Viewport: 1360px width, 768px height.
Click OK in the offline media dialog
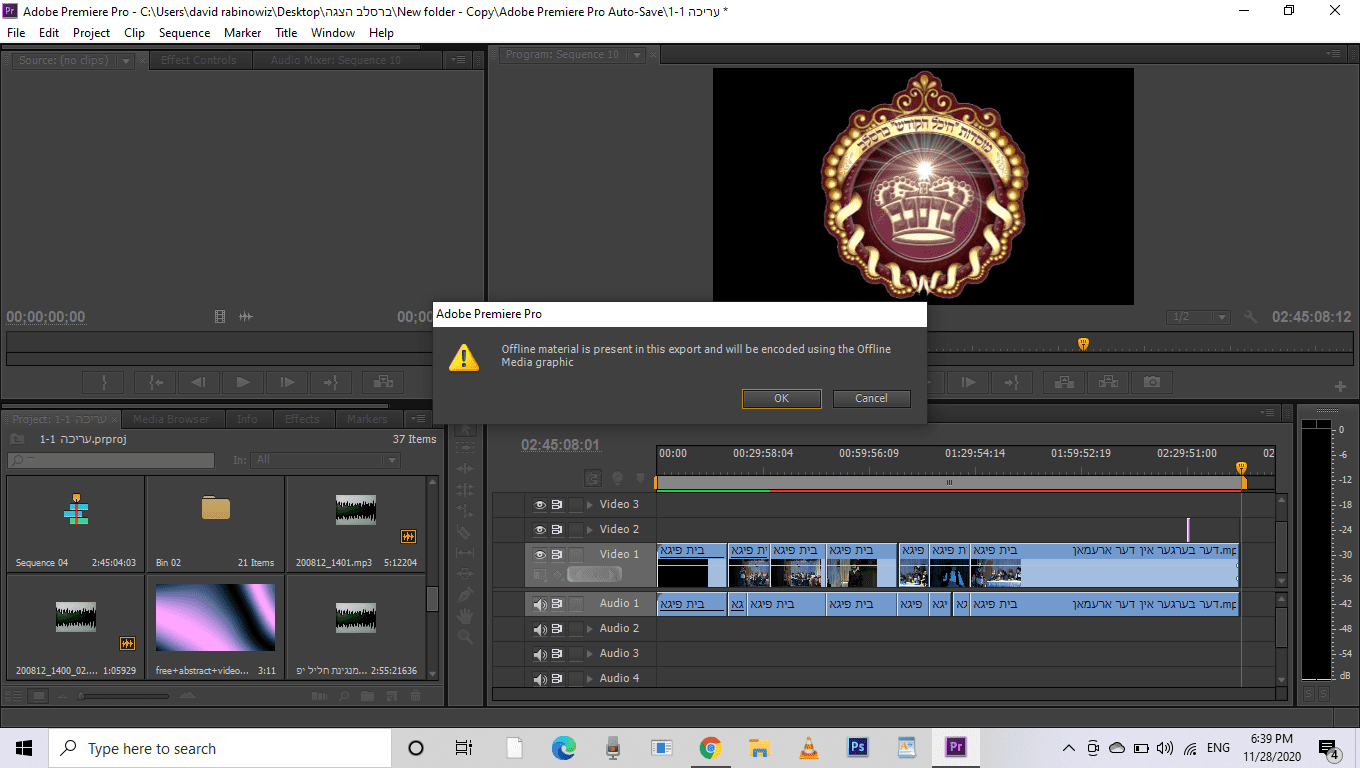pyautogui.click(x=781, y=398)
